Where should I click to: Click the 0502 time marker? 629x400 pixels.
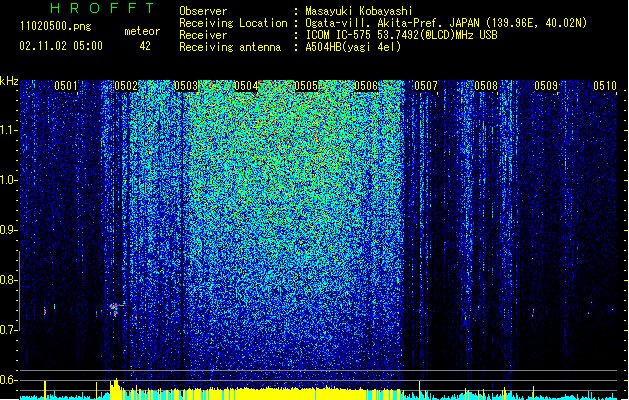[x=126, y=86]
